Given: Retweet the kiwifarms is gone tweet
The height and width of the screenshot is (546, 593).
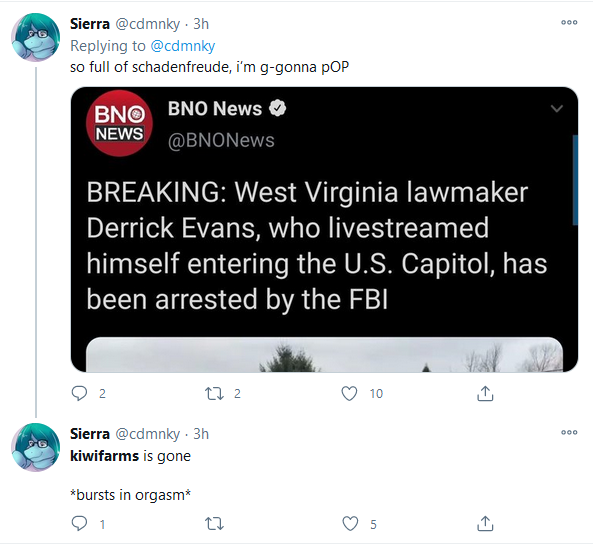Looking at the screenshot, I should click(214, 524).
